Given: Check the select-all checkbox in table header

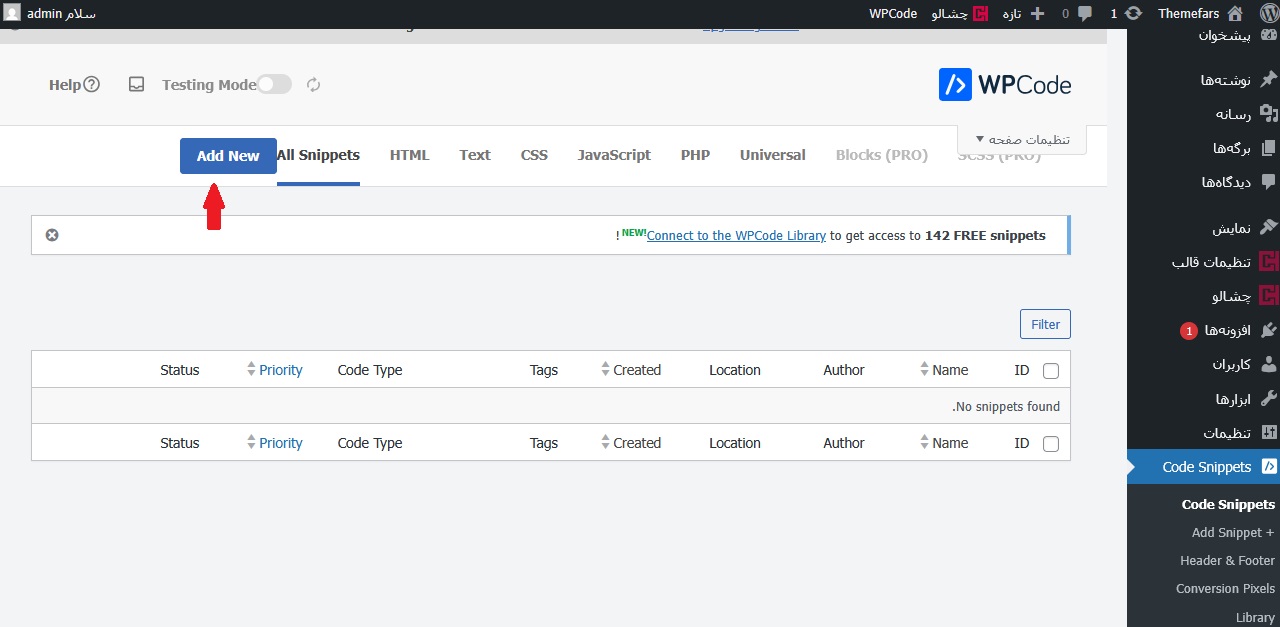Looking at the screenshot, I should pos(1050,371).
